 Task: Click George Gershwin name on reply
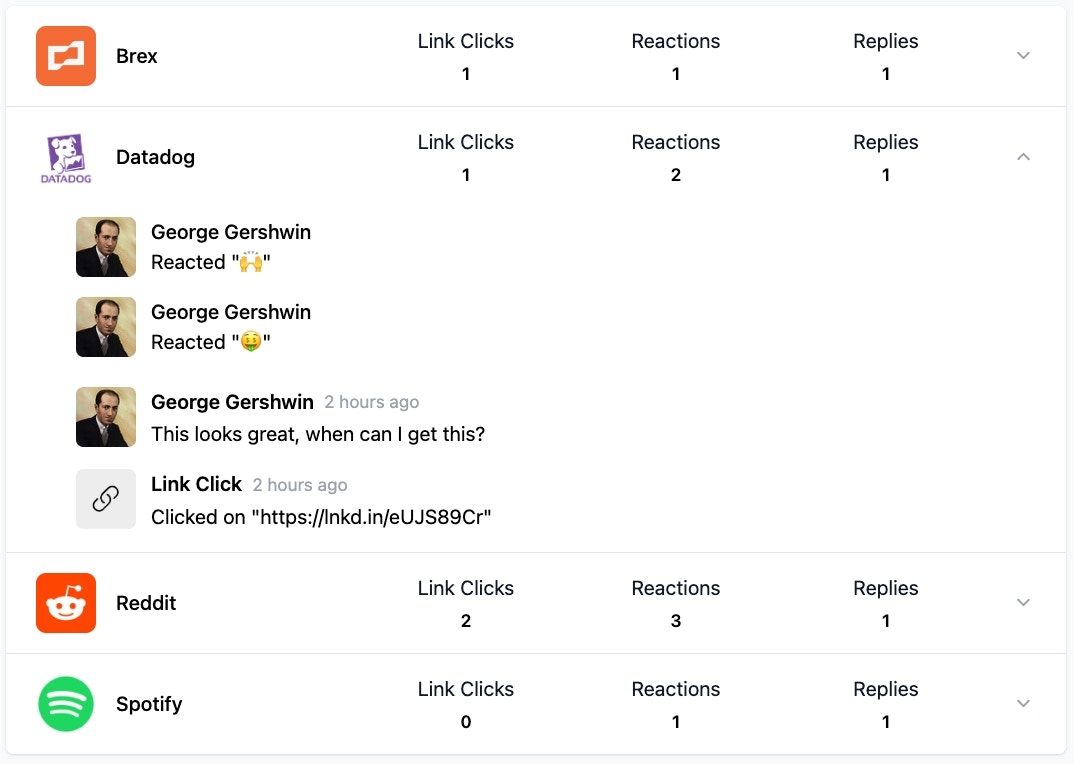(232, 402)
